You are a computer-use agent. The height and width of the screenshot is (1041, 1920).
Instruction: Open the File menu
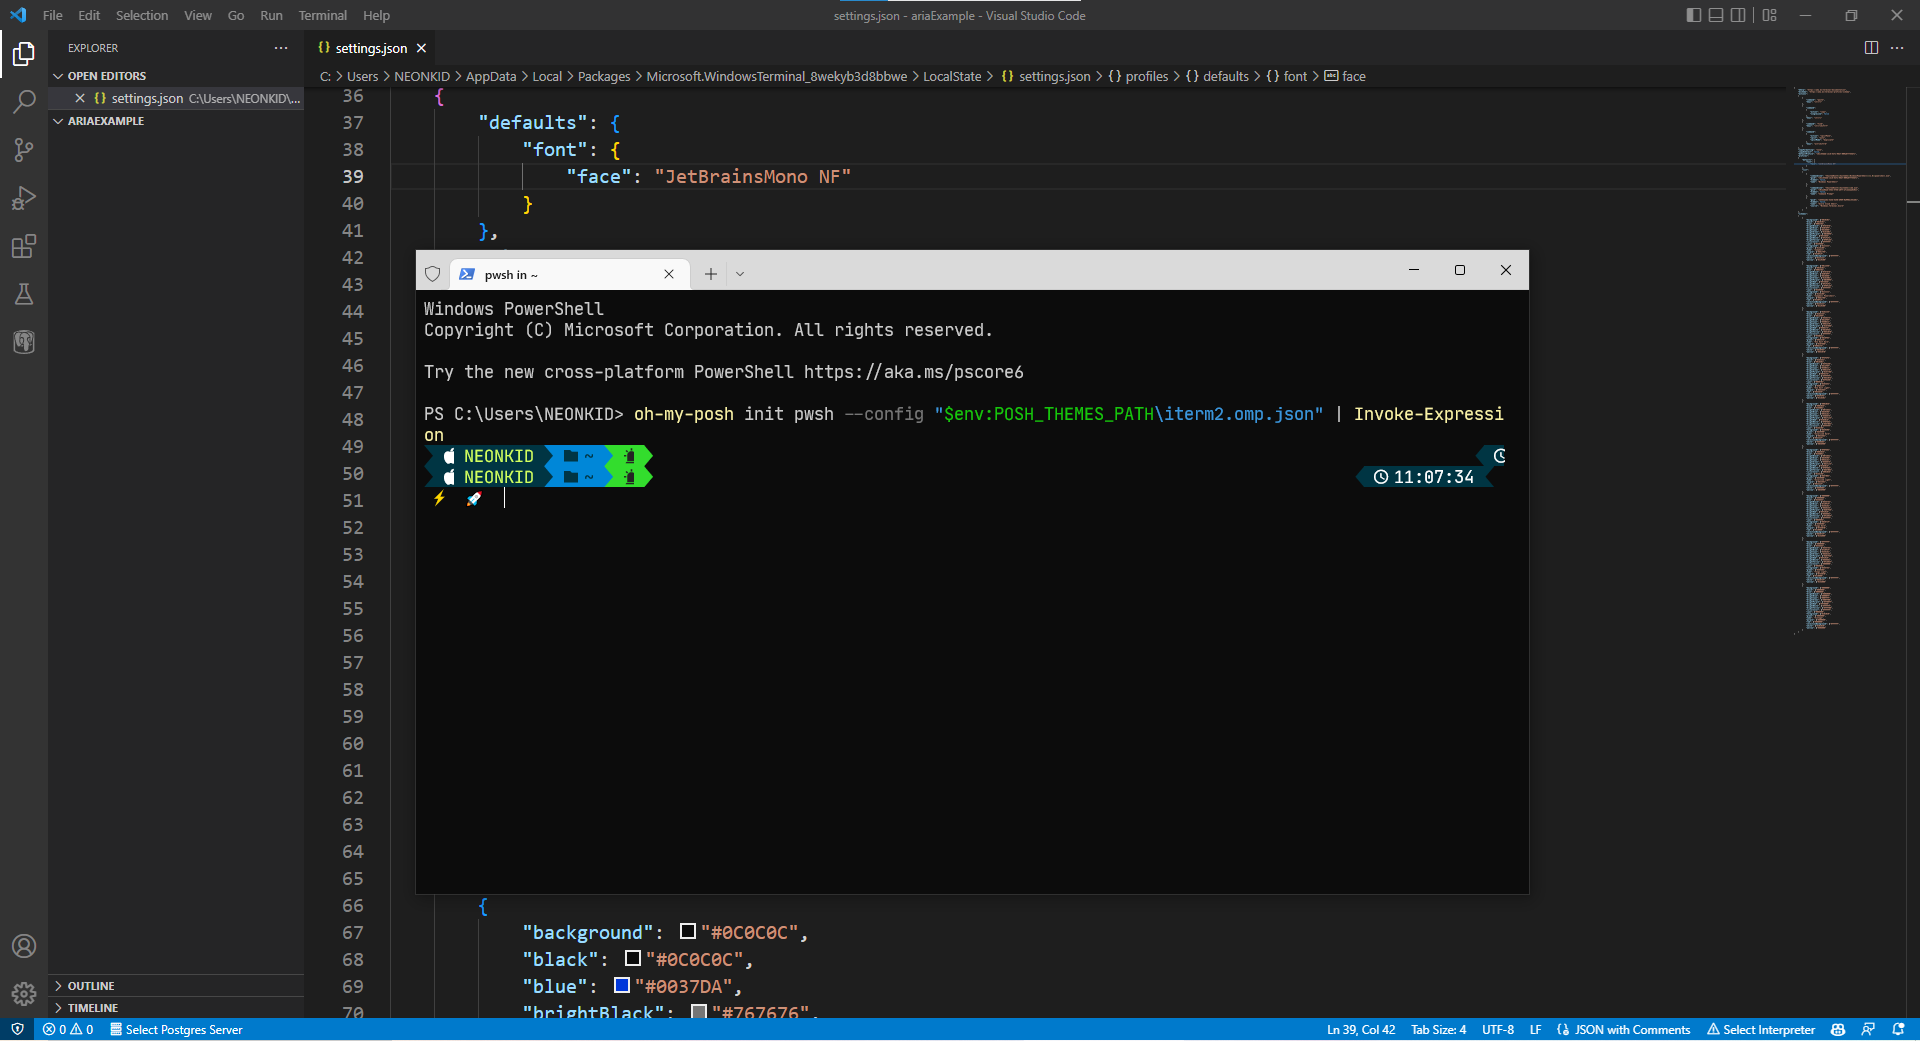53,15
